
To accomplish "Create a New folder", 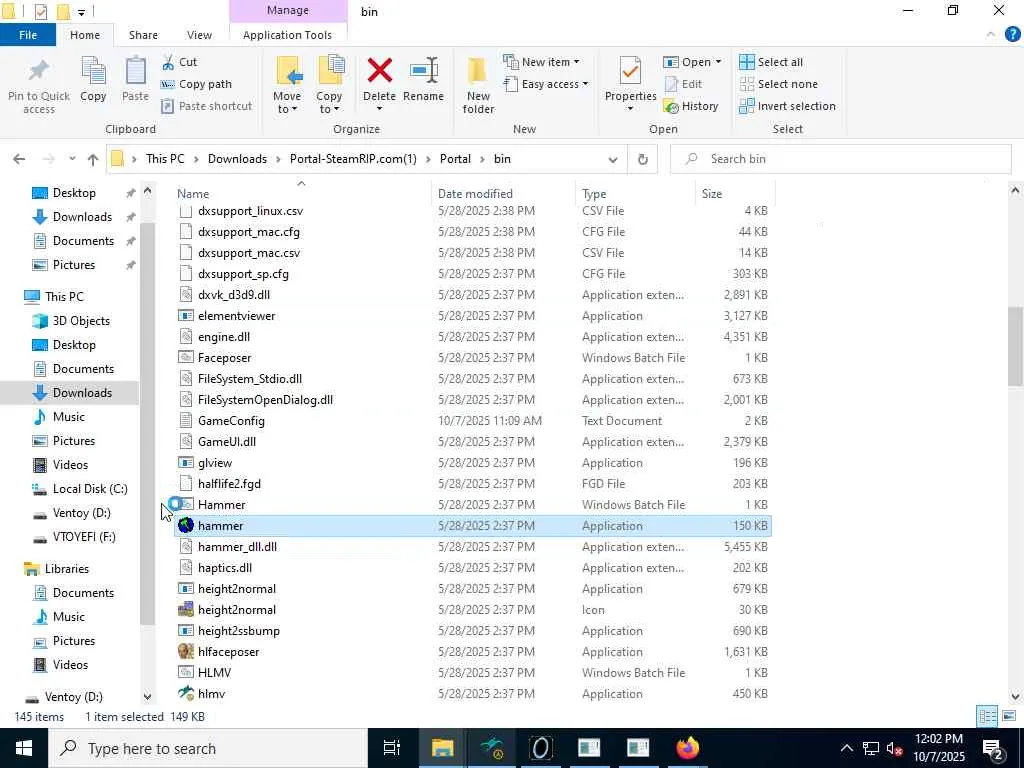I will pyautogui.click(x=478, y=85).
